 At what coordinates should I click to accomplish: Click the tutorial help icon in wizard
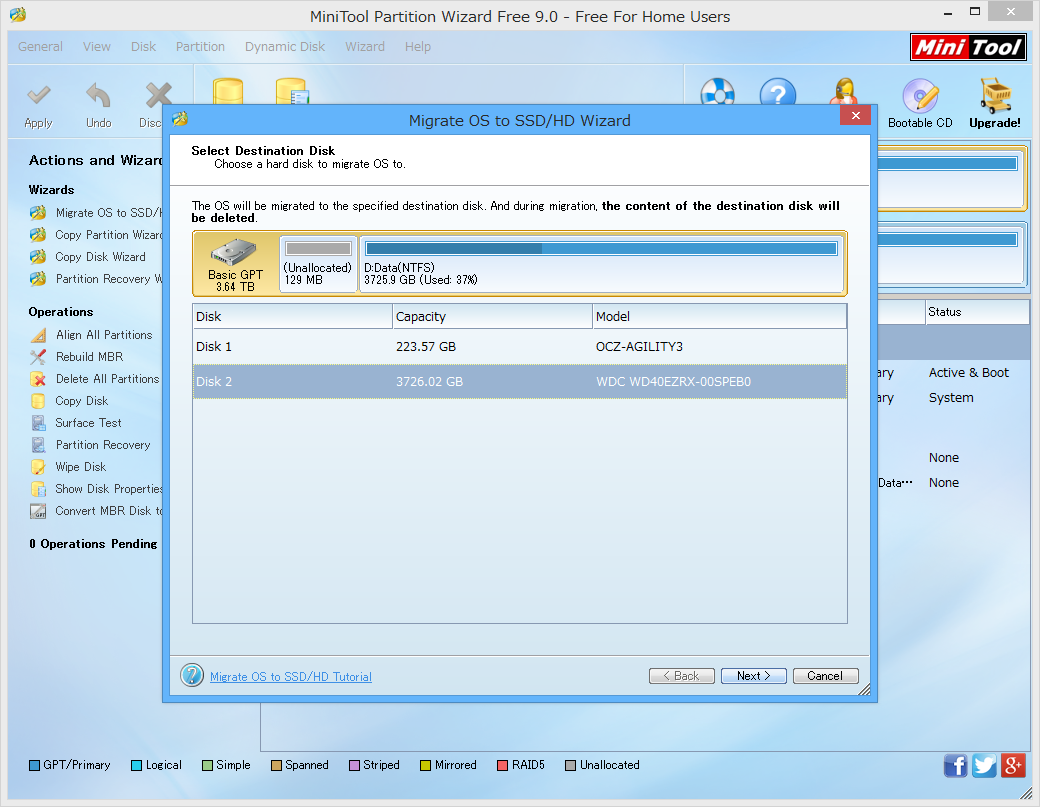192,676
